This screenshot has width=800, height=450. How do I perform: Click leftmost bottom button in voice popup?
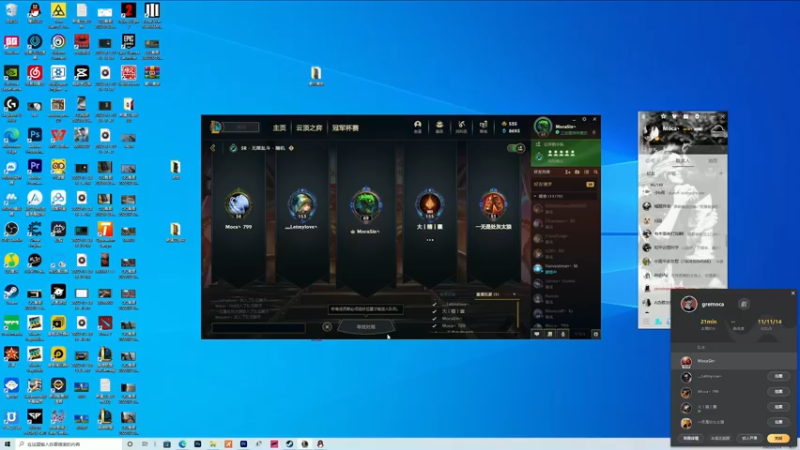[690, 438]
